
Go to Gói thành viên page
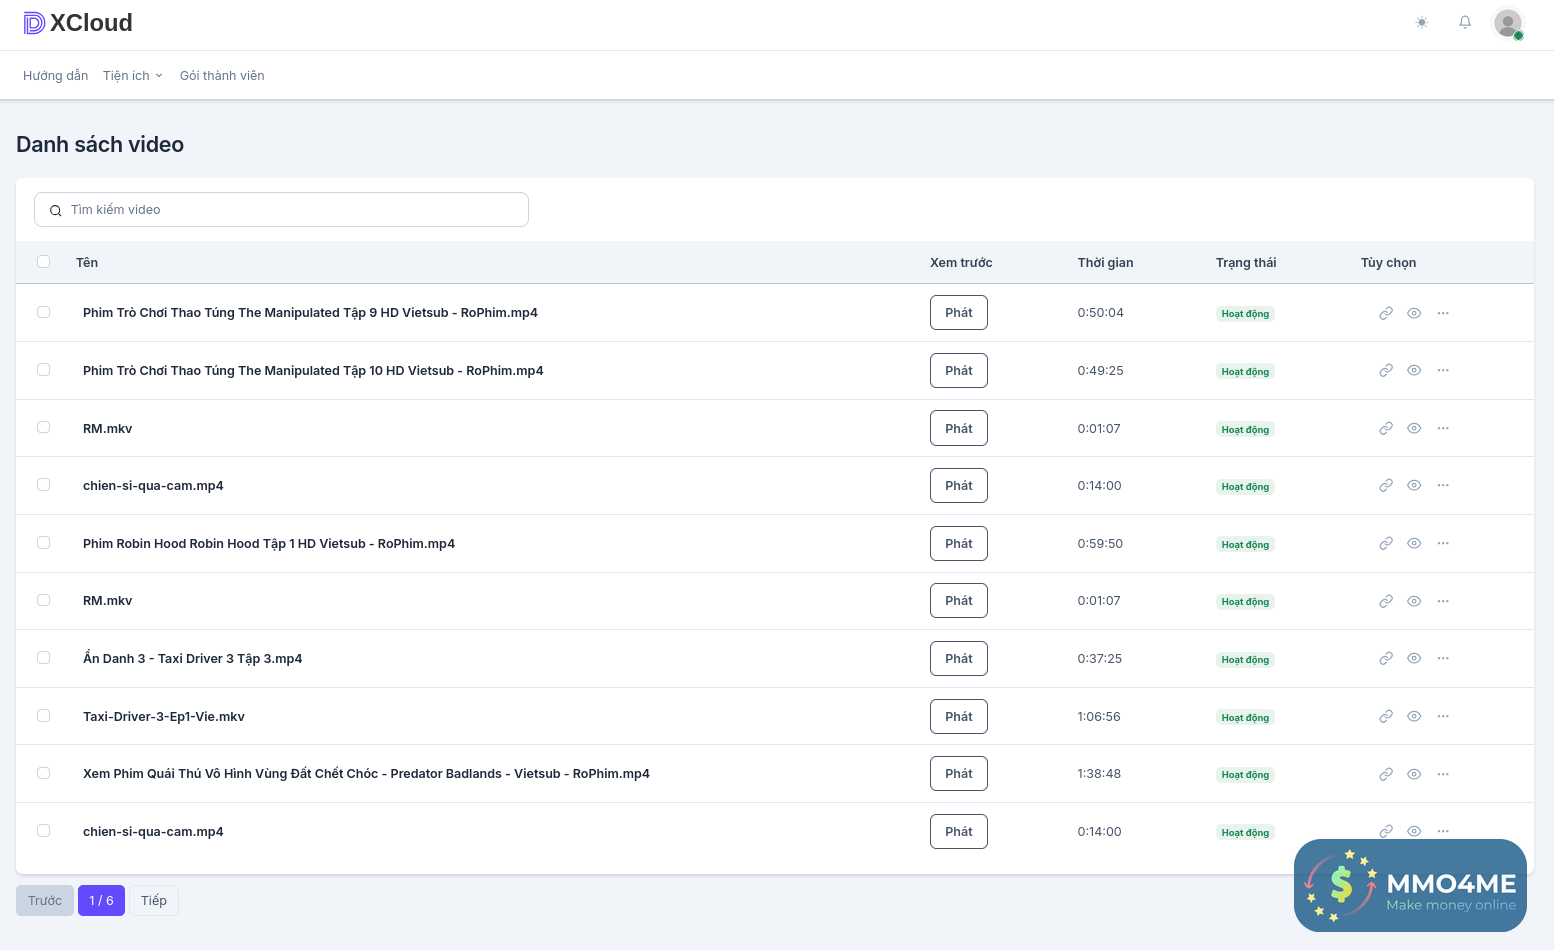[222, 76]
